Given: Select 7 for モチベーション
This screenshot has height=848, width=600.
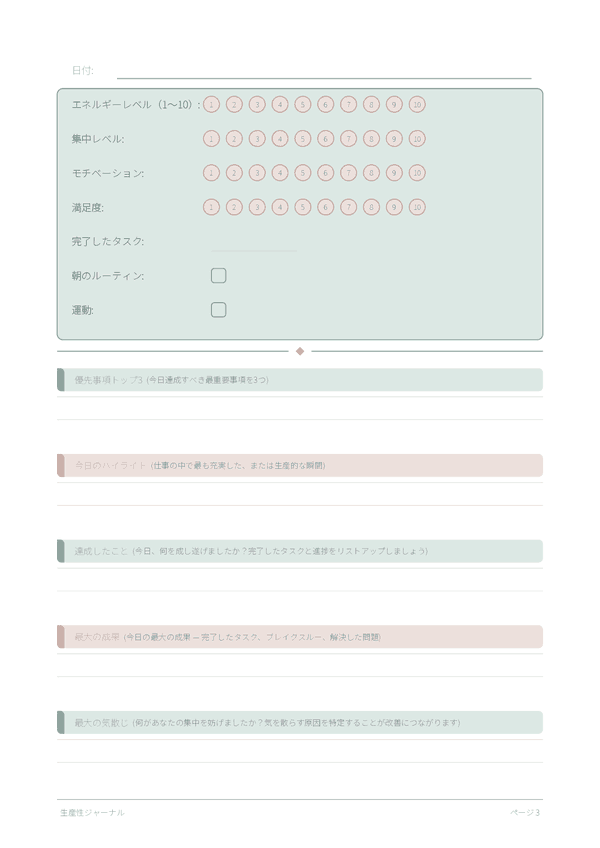Looking at the screenshot, I should [x=348, y=173].
